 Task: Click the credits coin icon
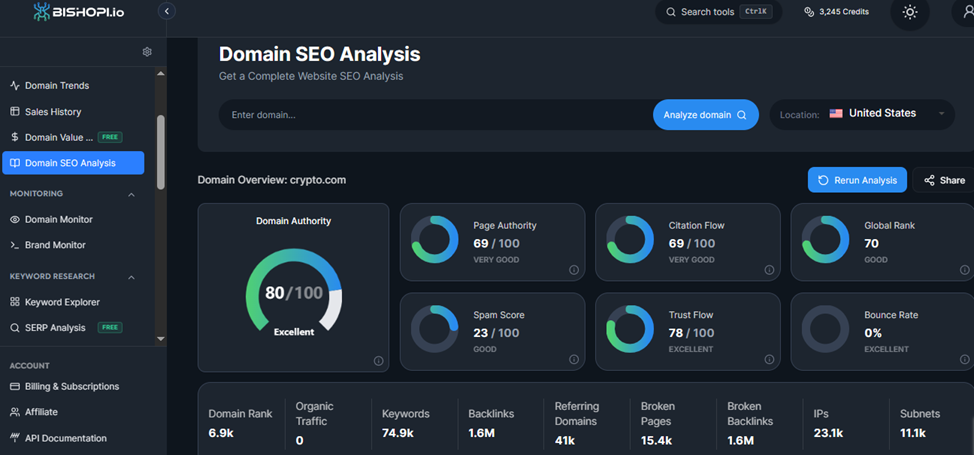point(809,12)
